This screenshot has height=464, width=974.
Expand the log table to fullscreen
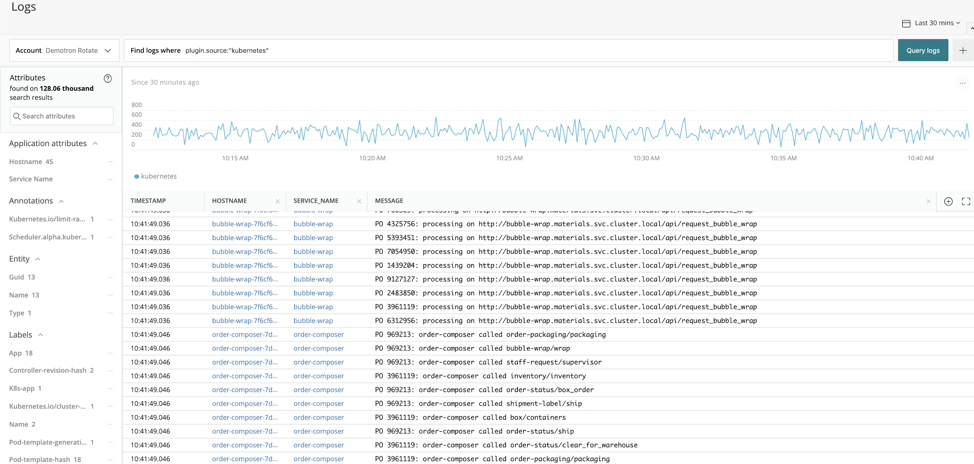tap(965, 201)
